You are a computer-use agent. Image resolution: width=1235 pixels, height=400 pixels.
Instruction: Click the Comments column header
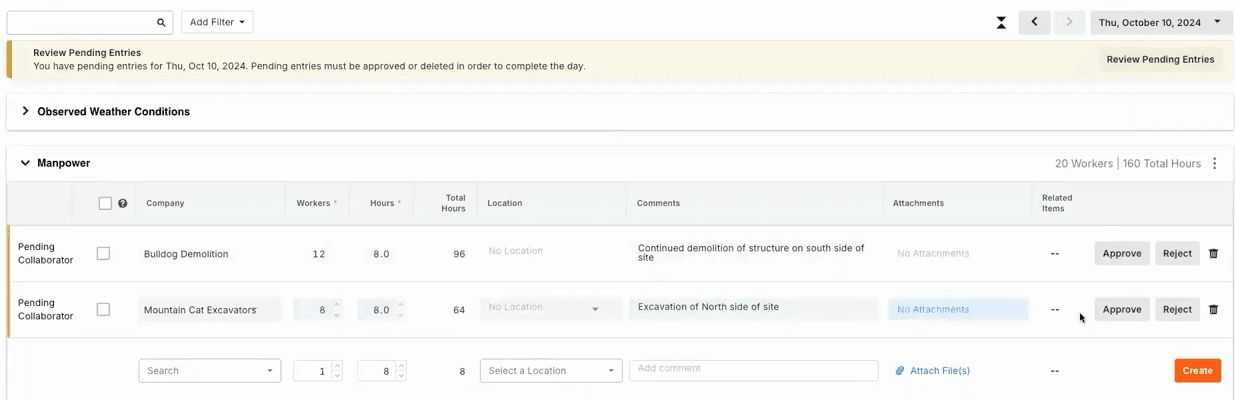point(658,203)
